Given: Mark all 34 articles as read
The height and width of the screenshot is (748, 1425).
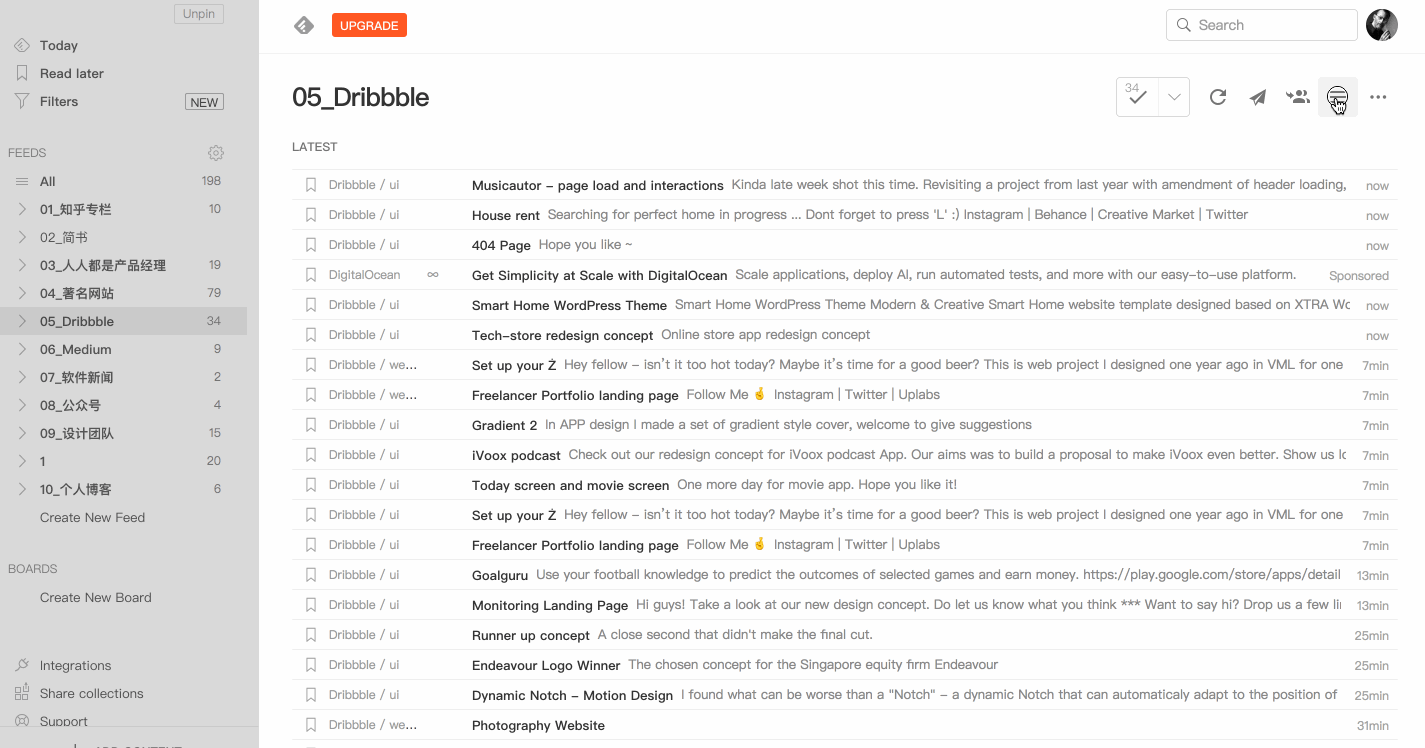Looking at the screenshot, I should point(1137,97).
